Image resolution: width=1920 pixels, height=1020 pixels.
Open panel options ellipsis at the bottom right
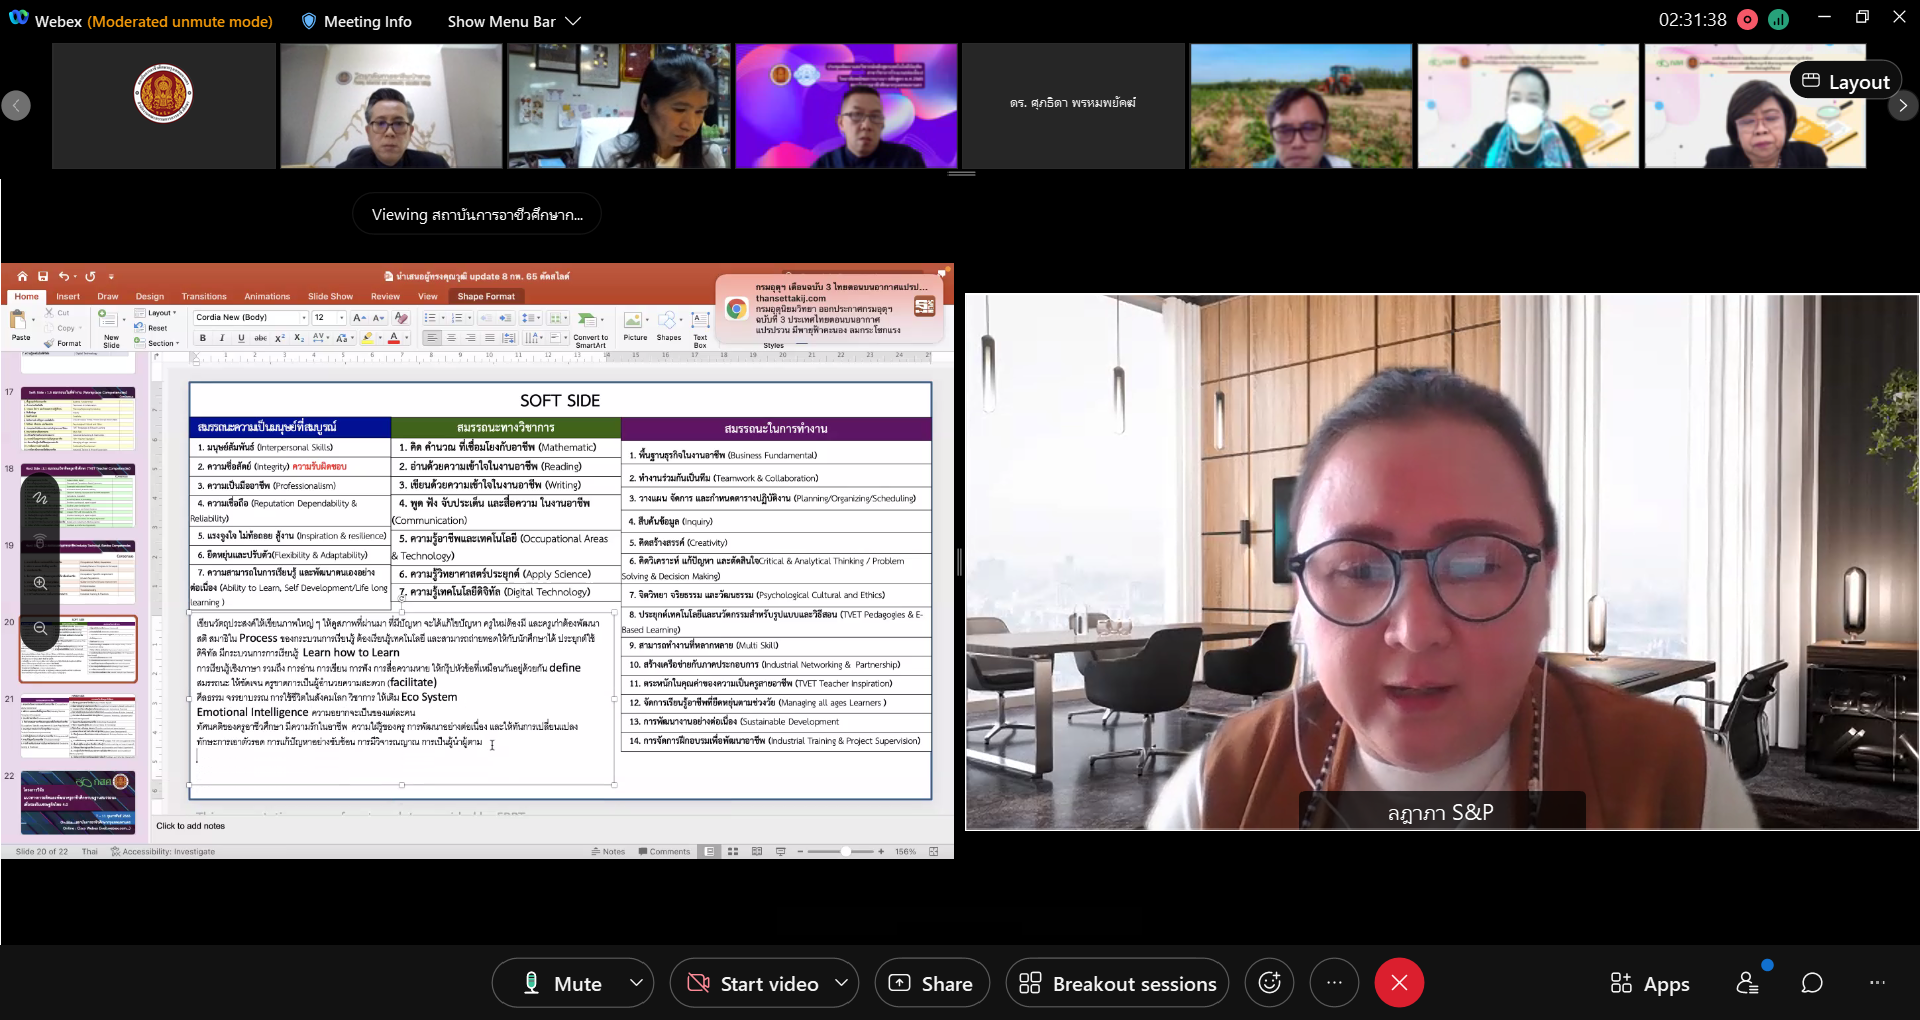[1877, 983]
